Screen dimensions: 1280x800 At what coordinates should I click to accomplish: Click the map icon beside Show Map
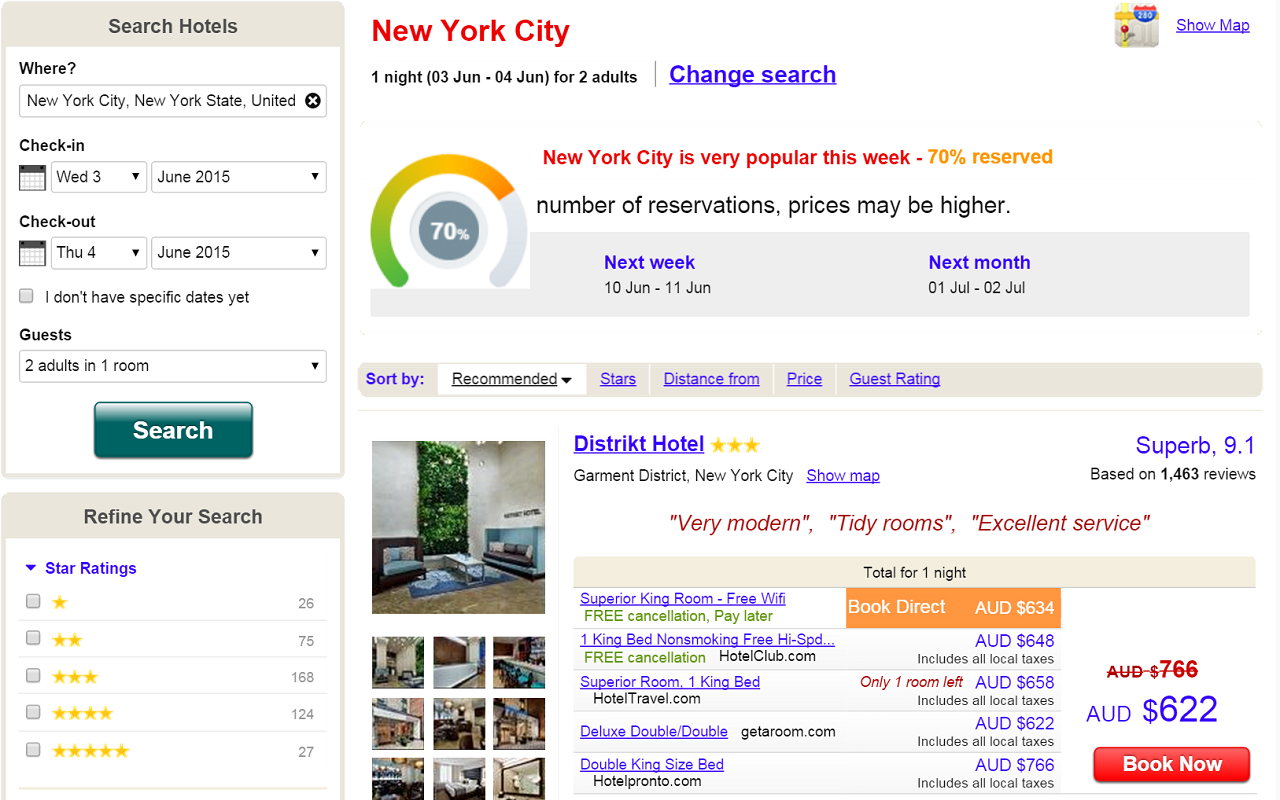(1137, 26)
